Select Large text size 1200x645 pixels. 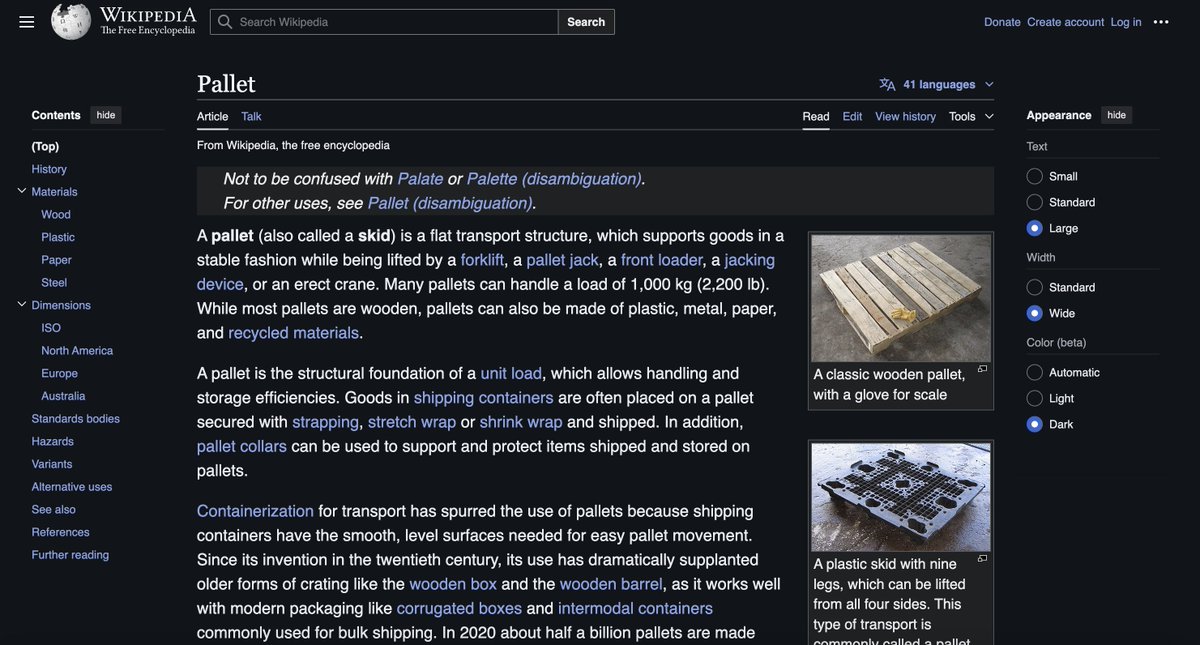[1035, 228]
